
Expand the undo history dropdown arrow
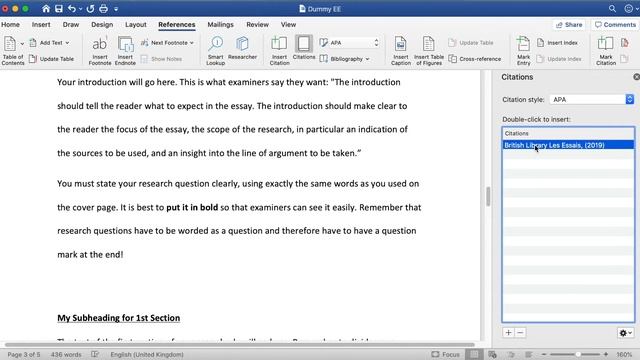click(x=80, y=9)
